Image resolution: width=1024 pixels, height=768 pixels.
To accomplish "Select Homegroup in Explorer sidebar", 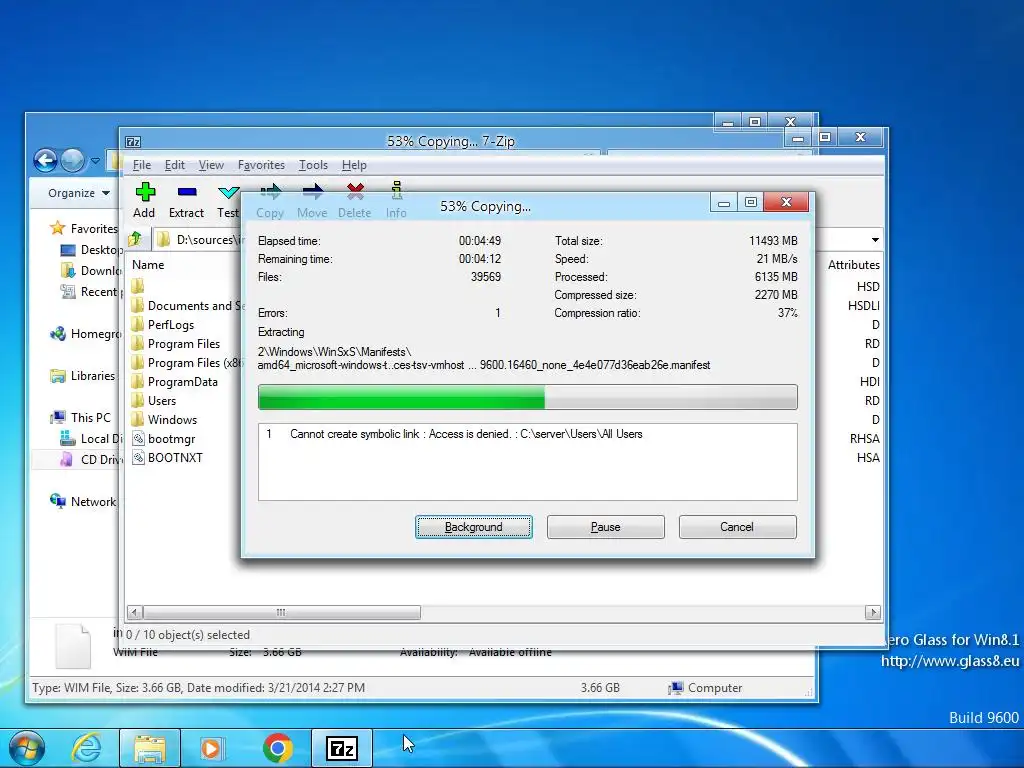I will tap(86, 334).
